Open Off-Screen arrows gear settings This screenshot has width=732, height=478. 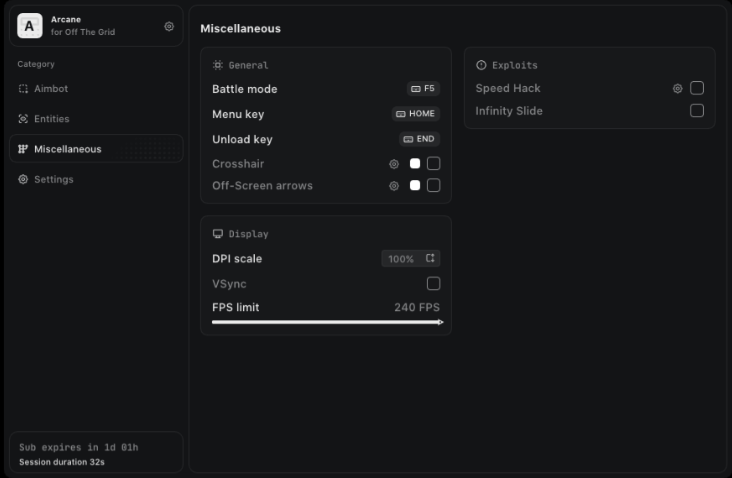tap(394, 185)
